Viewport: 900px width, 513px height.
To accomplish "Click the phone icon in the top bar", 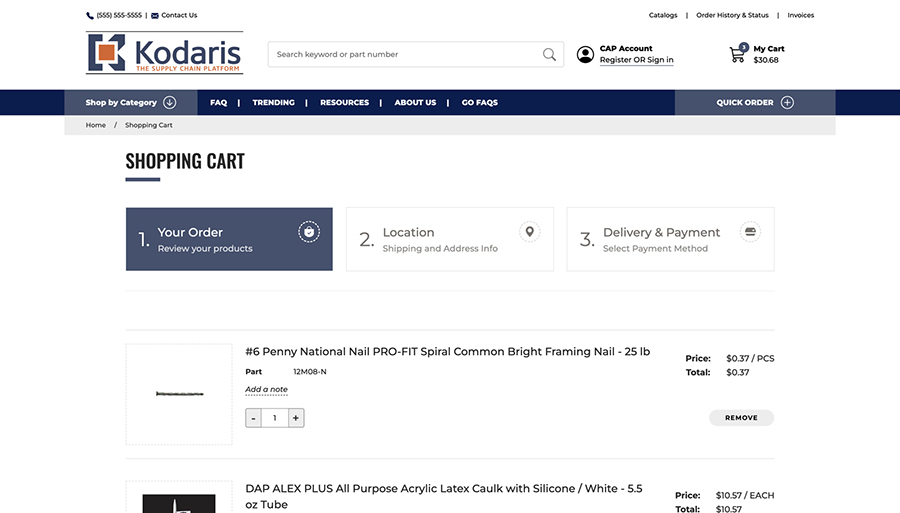I will (90, 15).
